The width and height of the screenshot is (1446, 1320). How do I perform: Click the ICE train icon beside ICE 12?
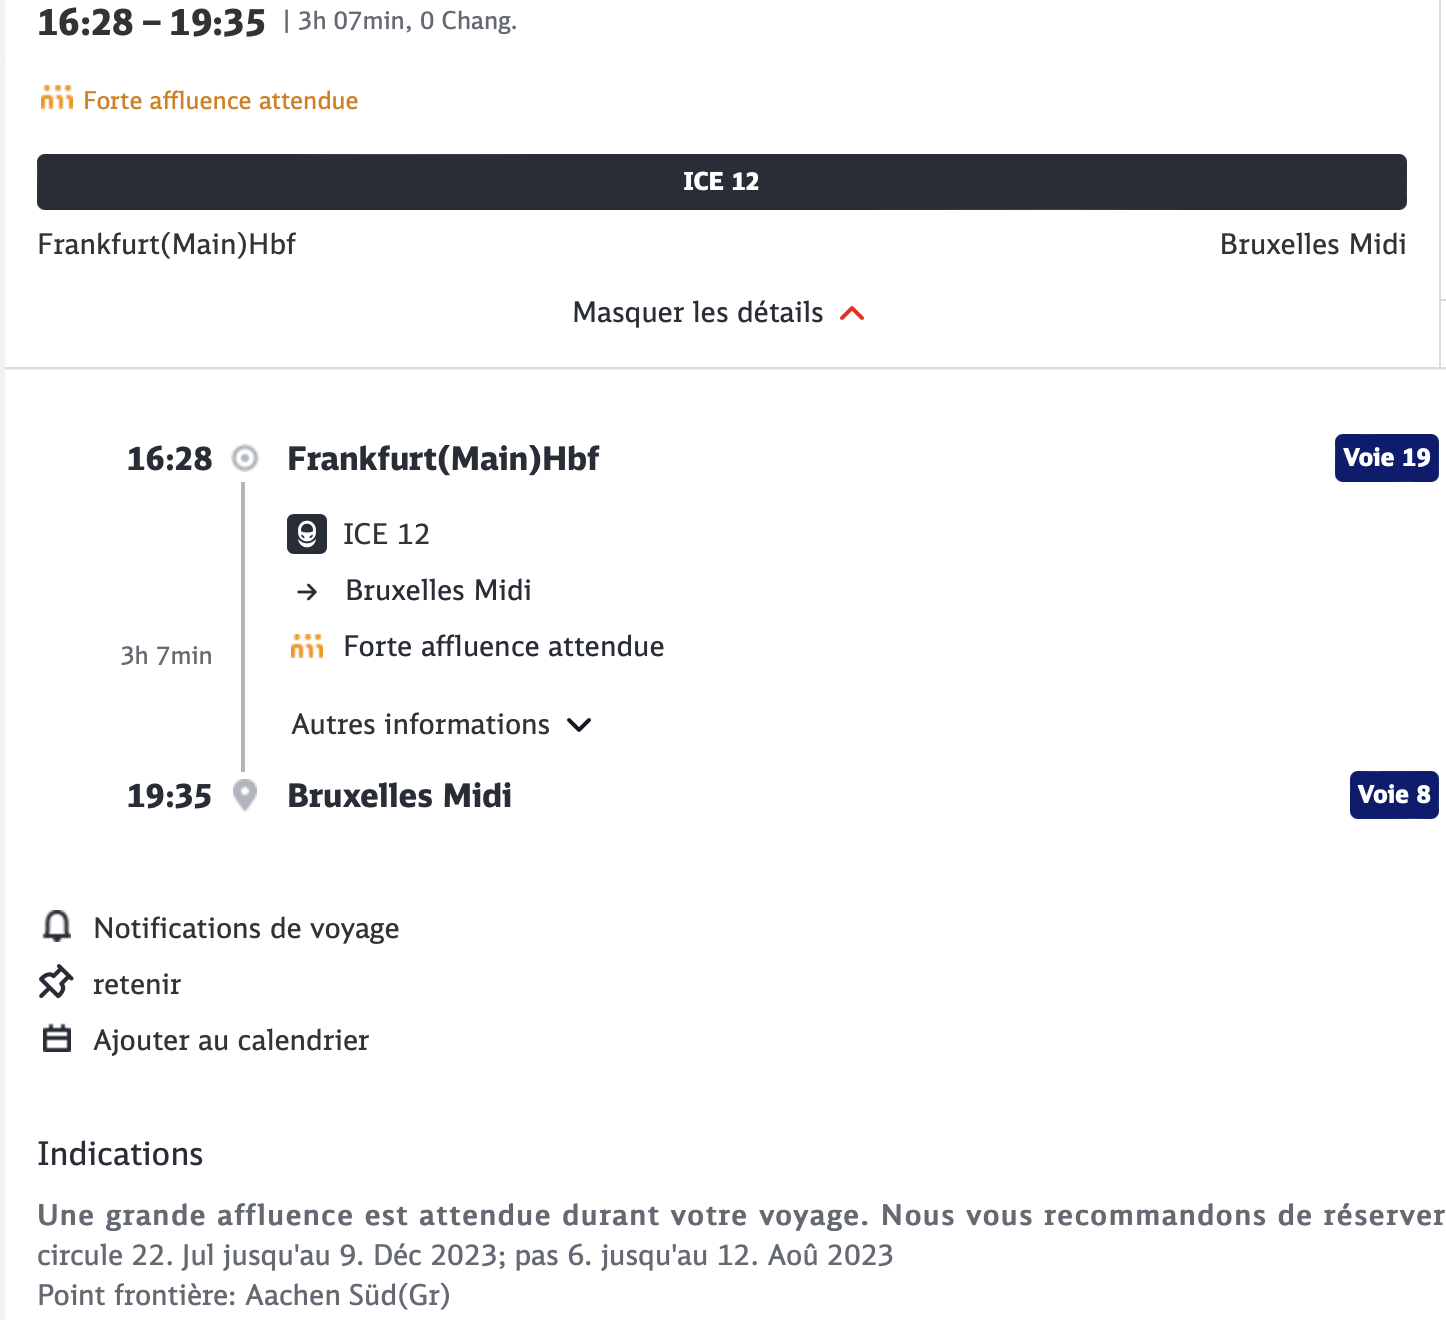click(x=307, y=534)
